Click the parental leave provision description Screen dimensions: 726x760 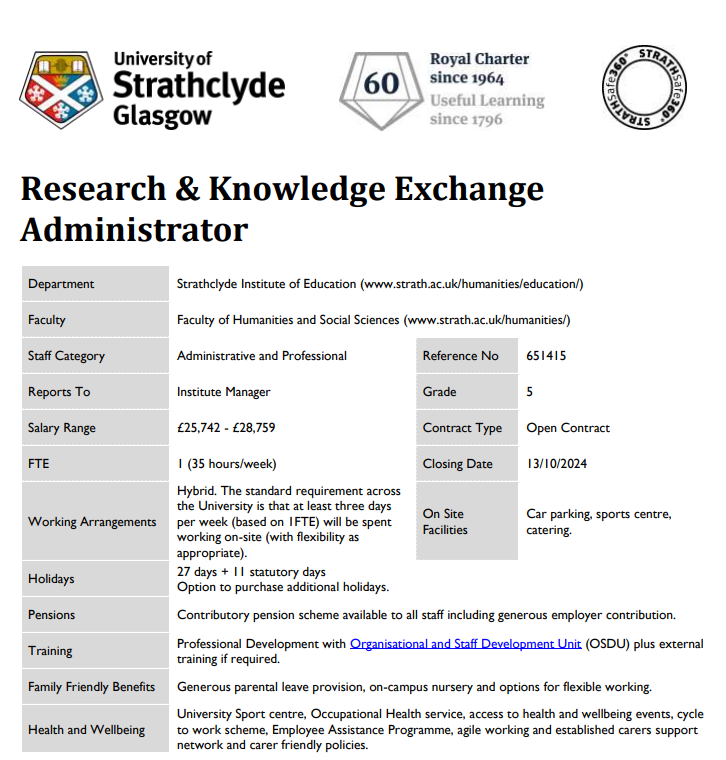(x=414, y=687)
